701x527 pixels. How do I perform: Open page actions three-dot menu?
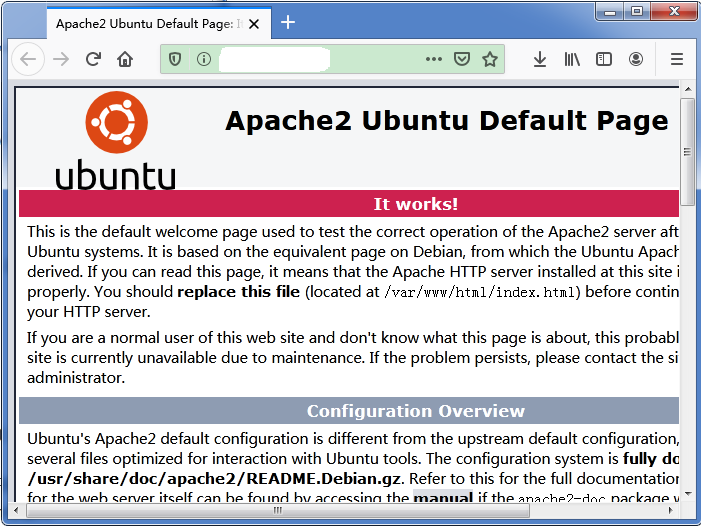pos(434,59)
